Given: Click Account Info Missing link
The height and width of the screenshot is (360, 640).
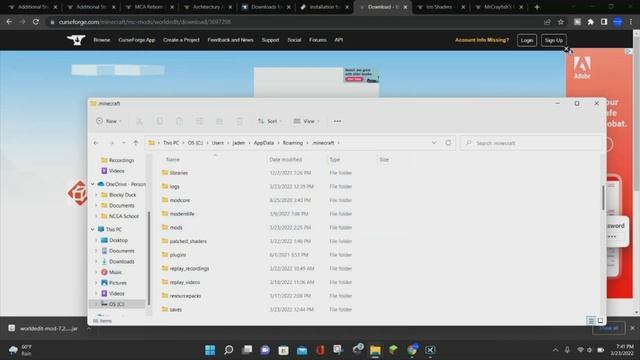Looking at the screenshot, I should [482, 40].
